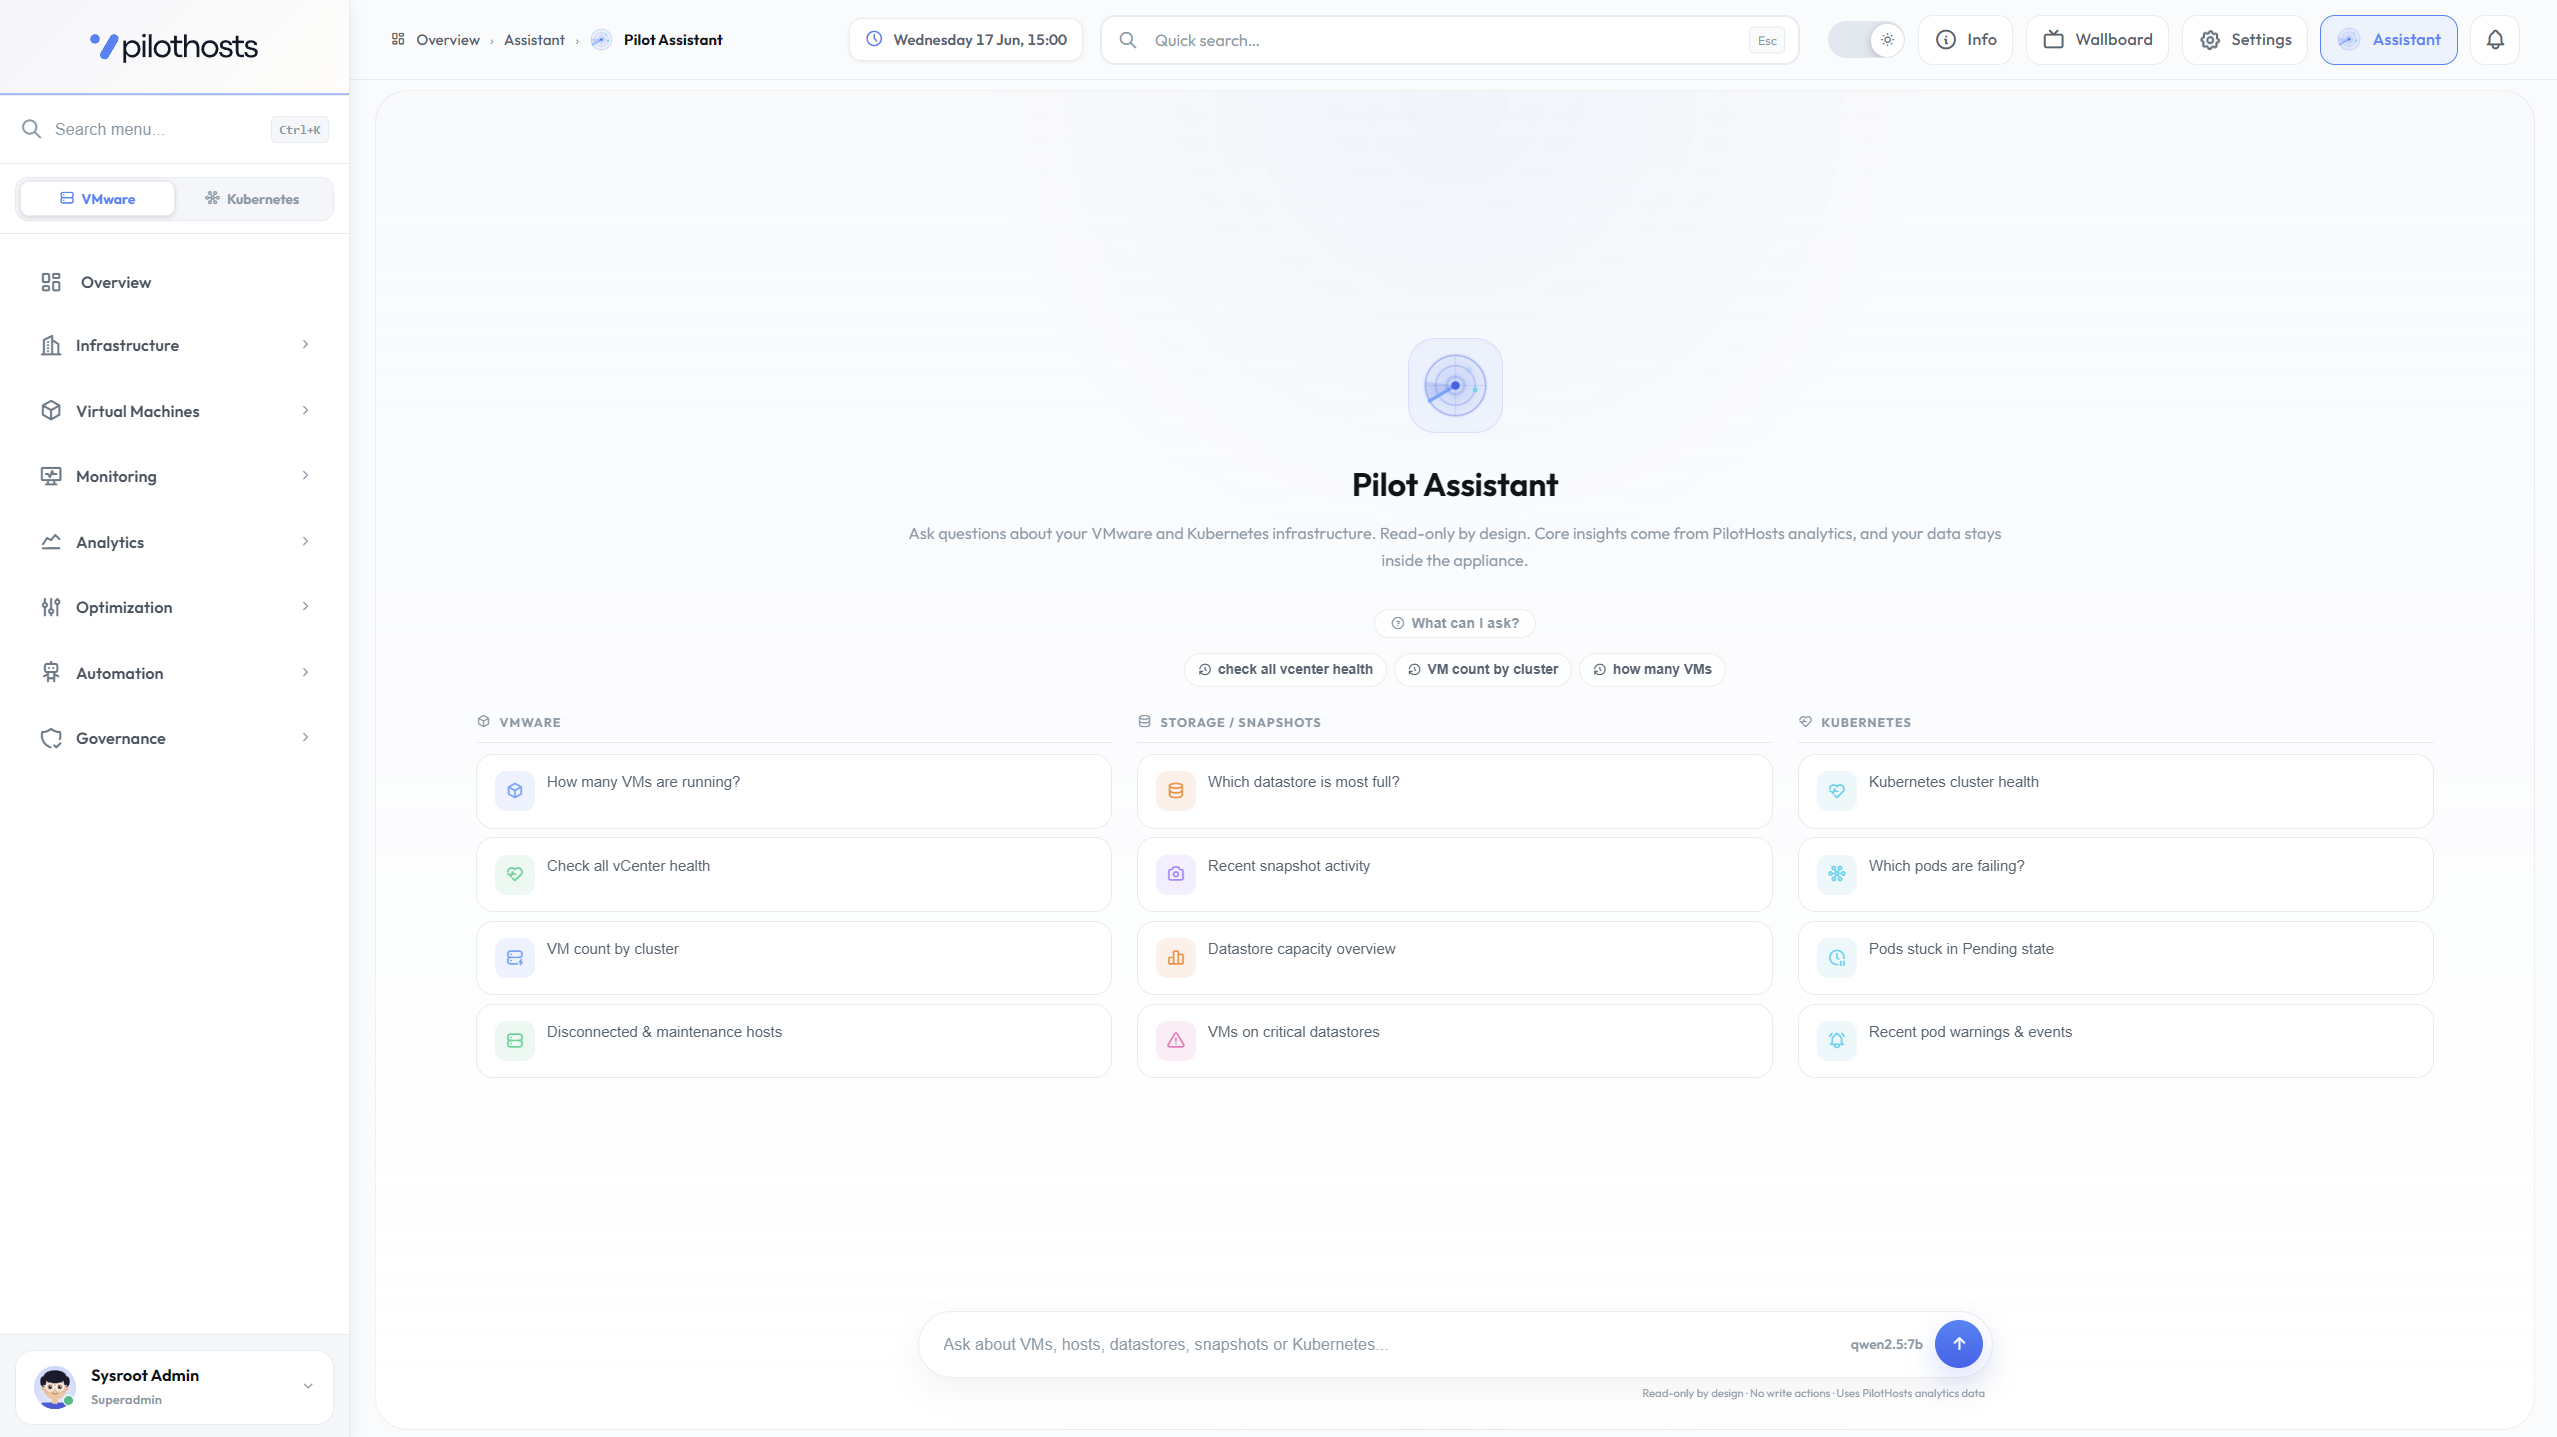Click heart icon on 'Check all vCenter health' card

point(515,874)
